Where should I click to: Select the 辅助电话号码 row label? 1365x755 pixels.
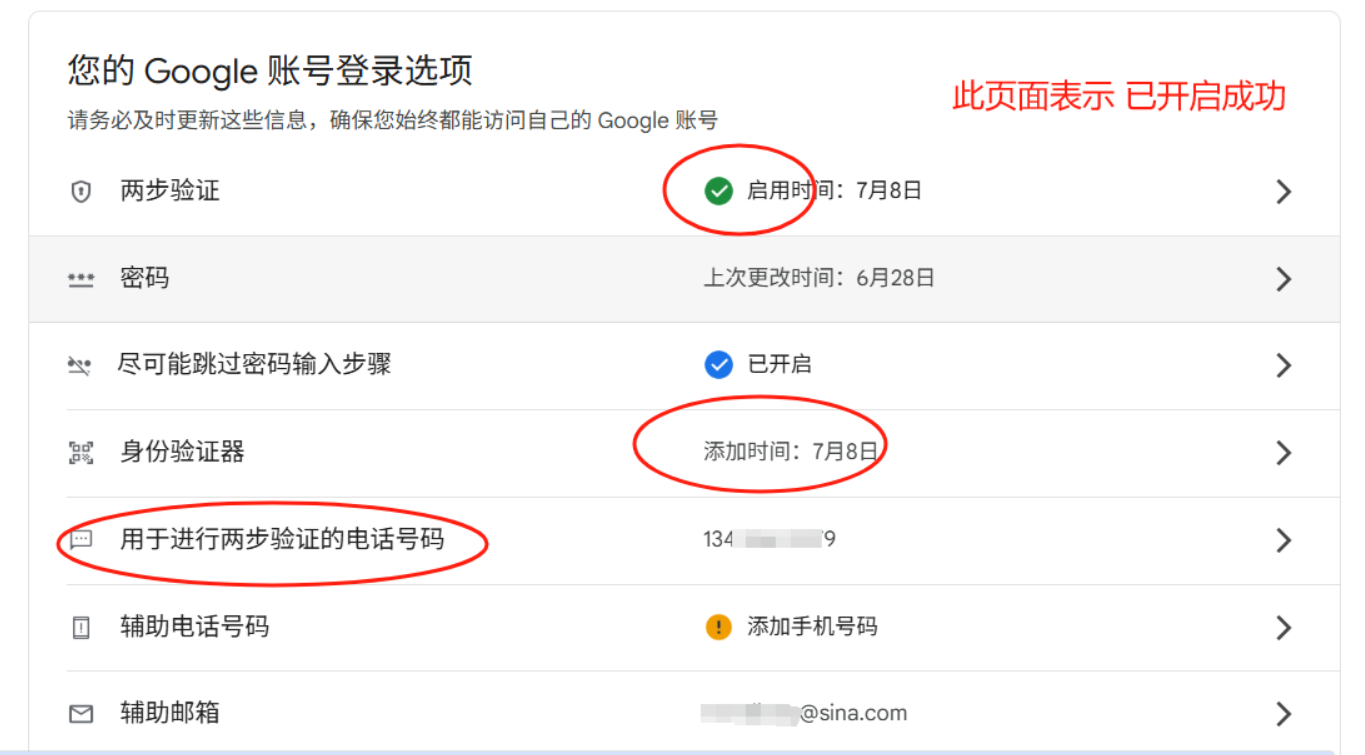[x=194, y=627]
